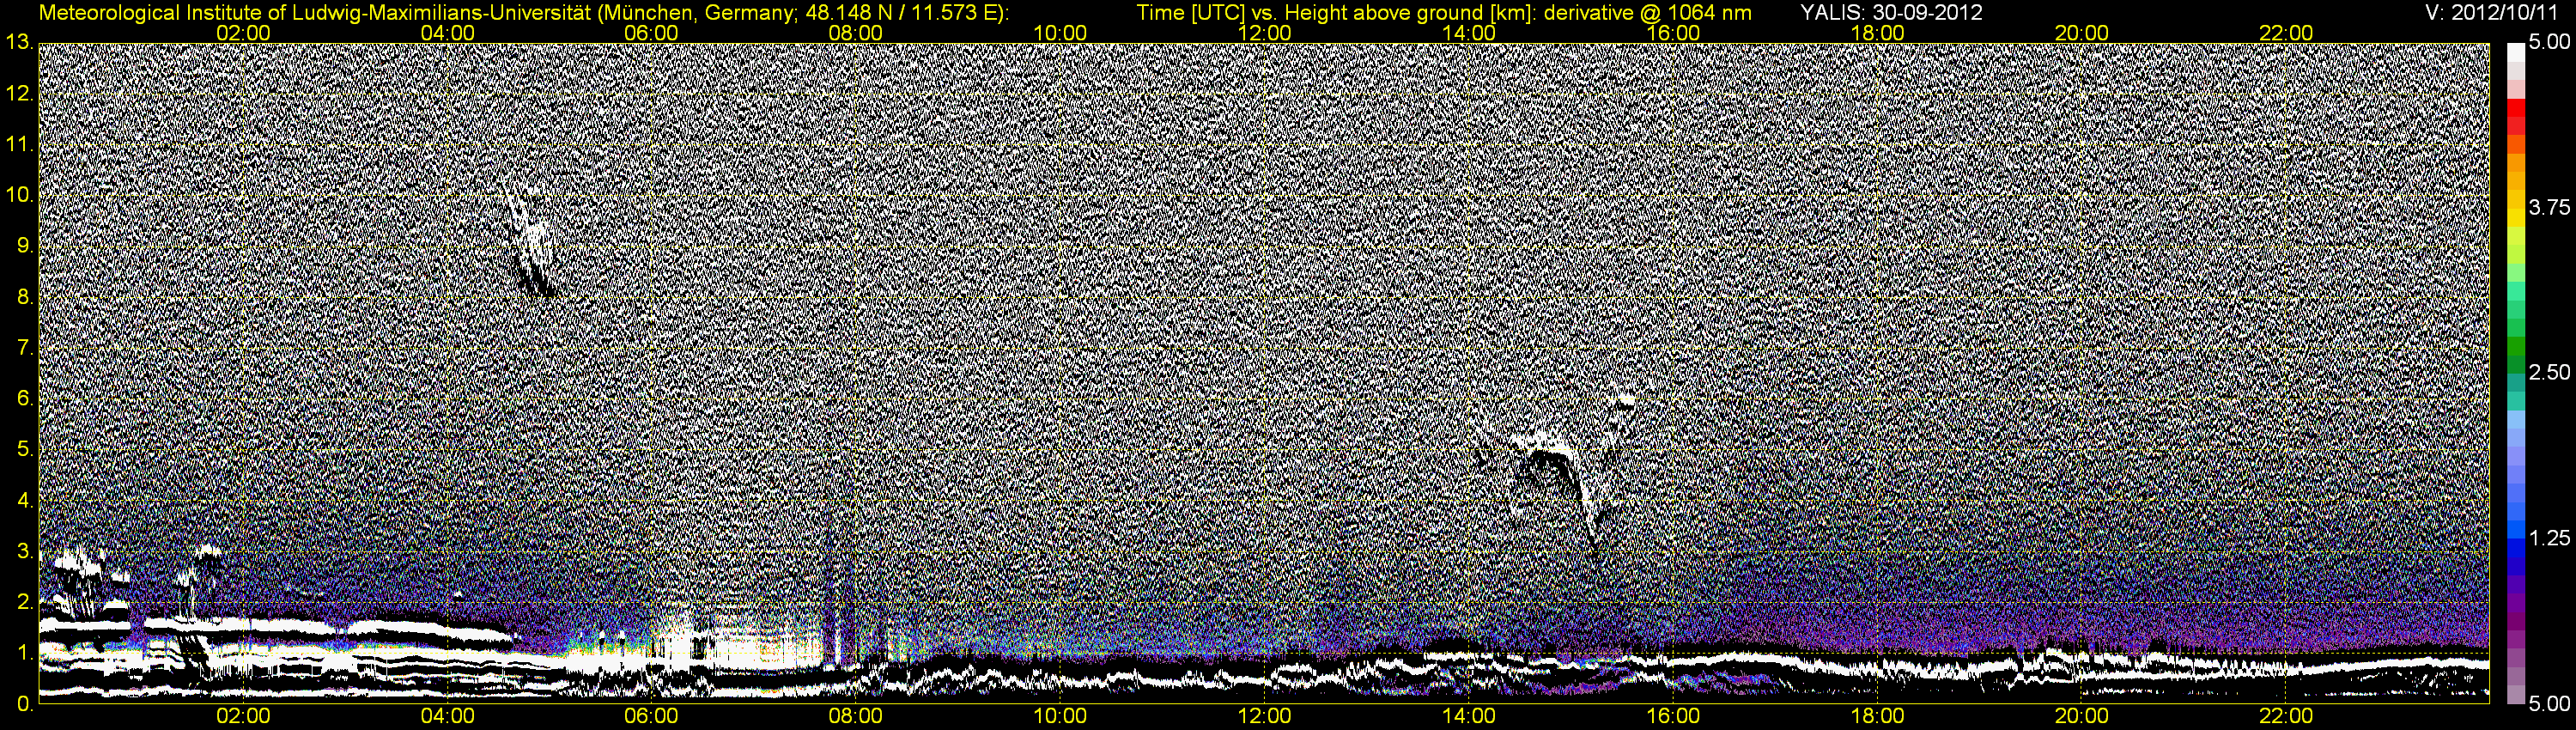Select the 18:00 tick label along the top axis
This screenshot has height=730, width=2576.
click(x=1877, y=33)
